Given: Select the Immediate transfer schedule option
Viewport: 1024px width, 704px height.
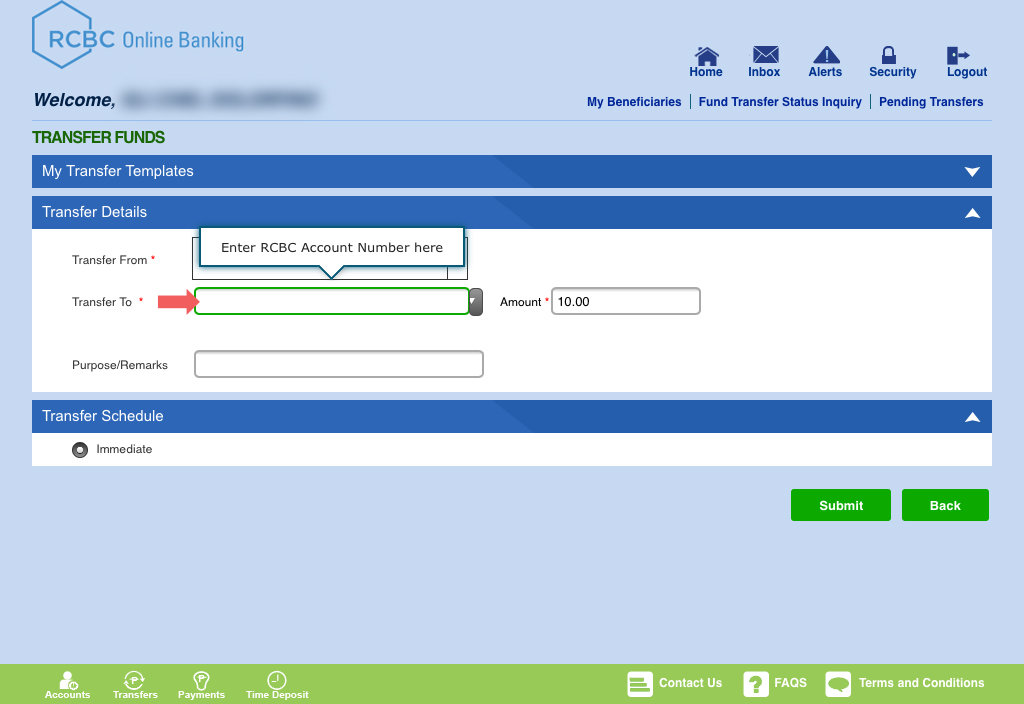Looking at the screenshot, I should [x=80, y=450].
